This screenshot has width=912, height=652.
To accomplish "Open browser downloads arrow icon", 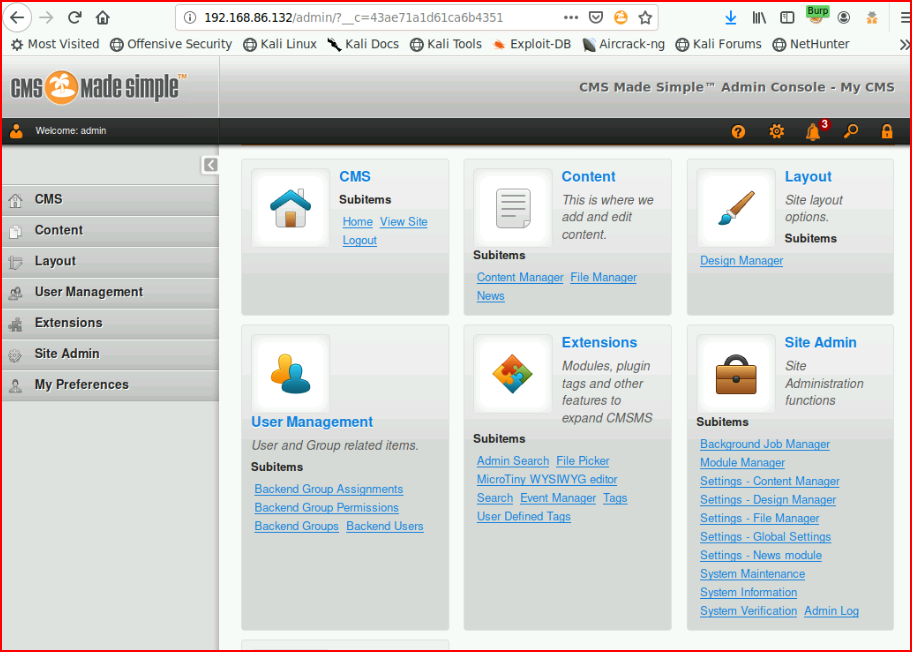I will tap(731, 17).
